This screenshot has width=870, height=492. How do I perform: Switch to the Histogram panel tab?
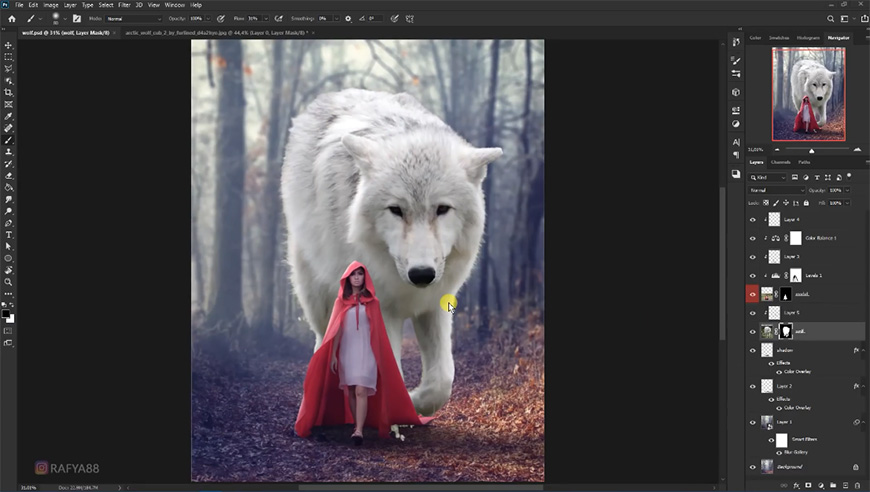click(x=808, y=38)
